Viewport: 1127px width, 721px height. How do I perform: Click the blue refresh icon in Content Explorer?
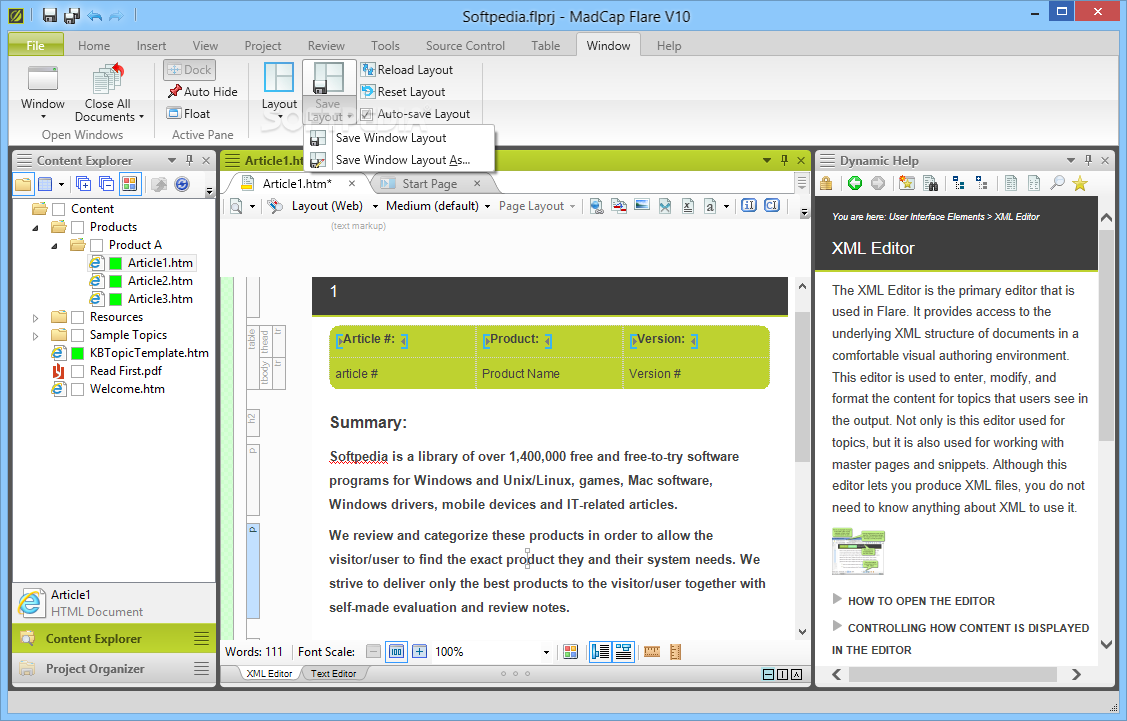182,184
